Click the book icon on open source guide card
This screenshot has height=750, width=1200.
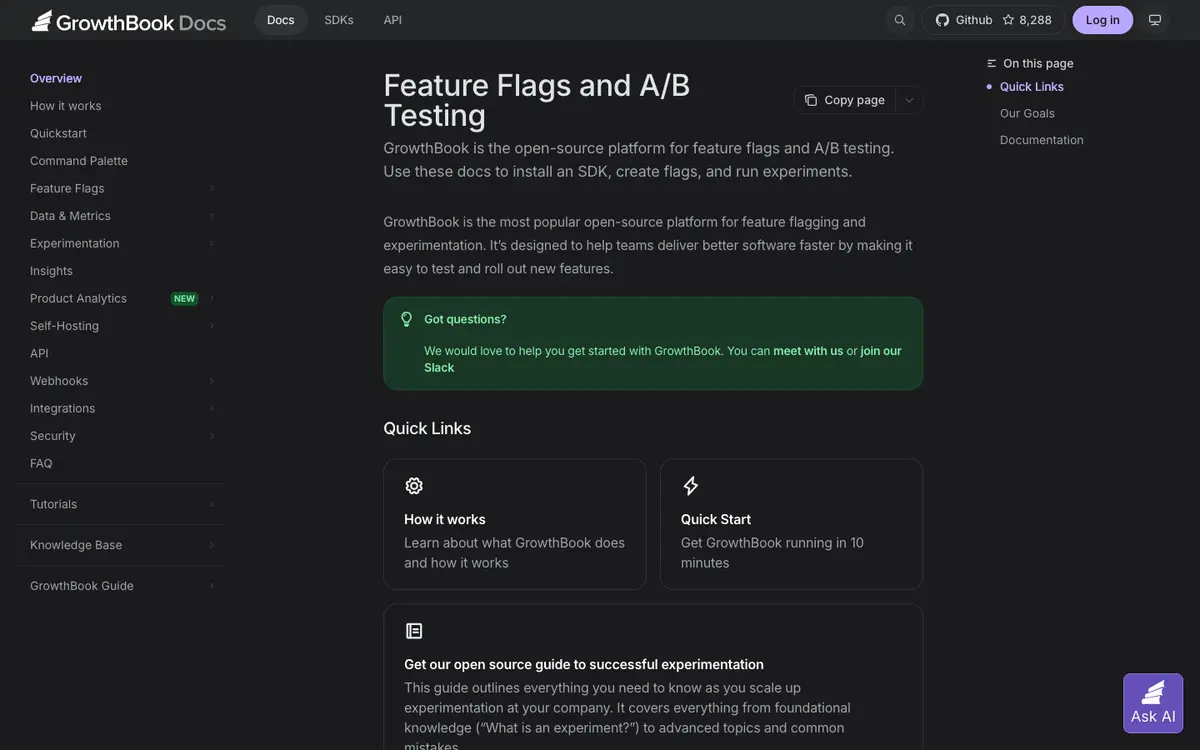click(x=414, y=631)
